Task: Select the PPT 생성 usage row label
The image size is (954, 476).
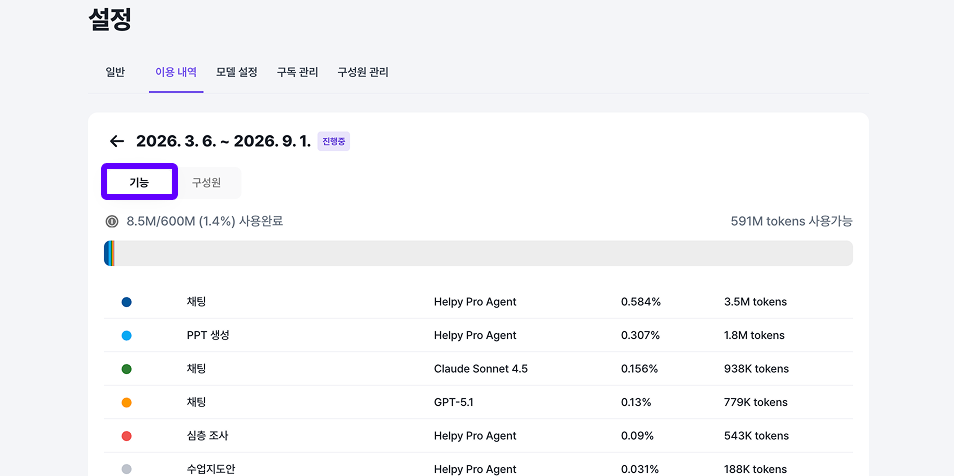Action: (208, 336)
